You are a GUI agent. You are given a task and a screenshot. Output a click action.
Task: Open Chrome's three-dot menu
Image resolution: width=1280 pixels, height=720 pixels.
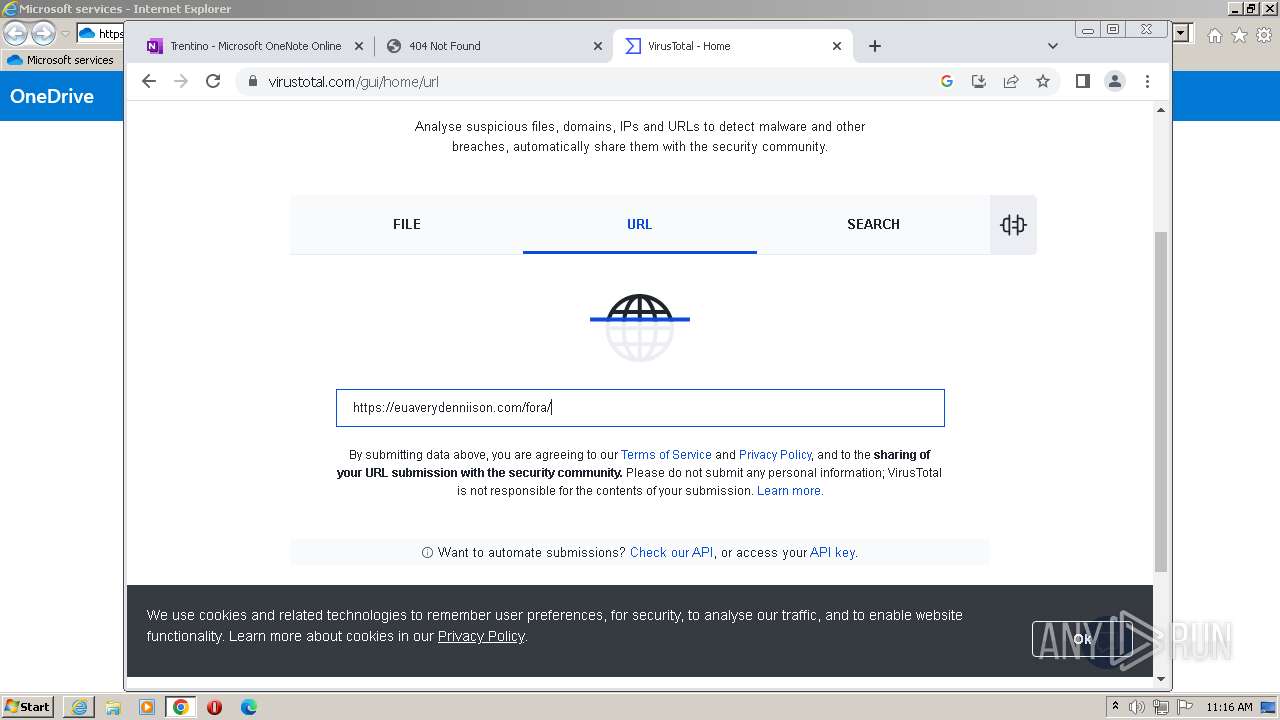(x=1147, y=81)
